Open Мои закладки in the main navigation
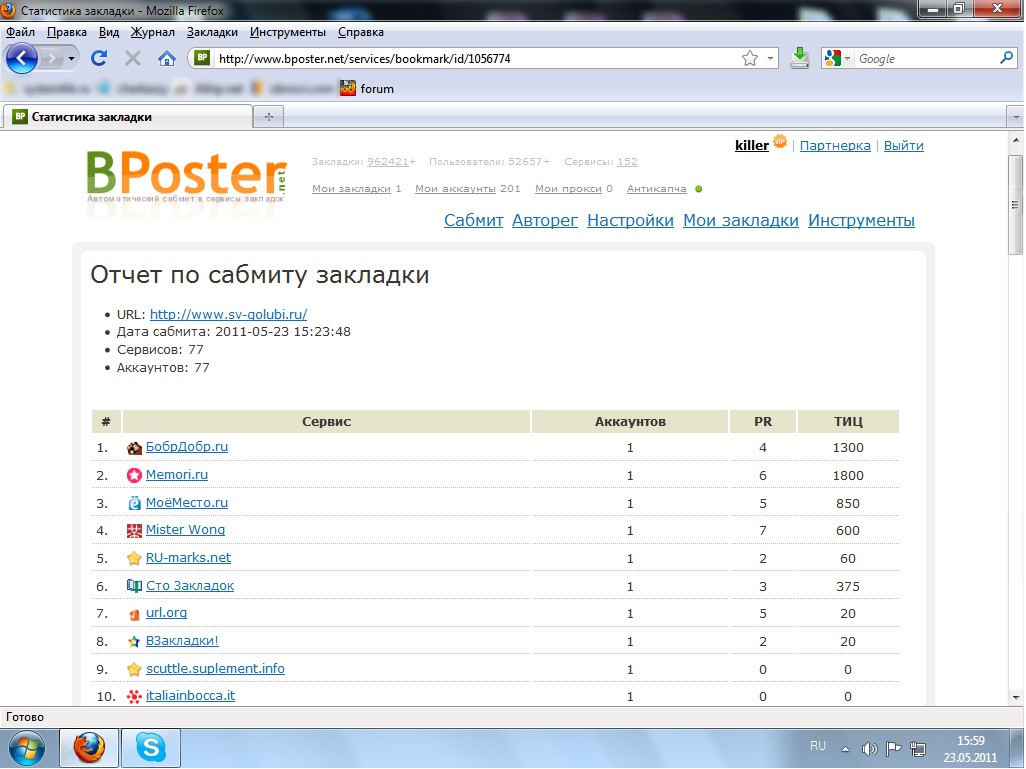This screenshot has height=769, width=1026. [x=741, y=221]
